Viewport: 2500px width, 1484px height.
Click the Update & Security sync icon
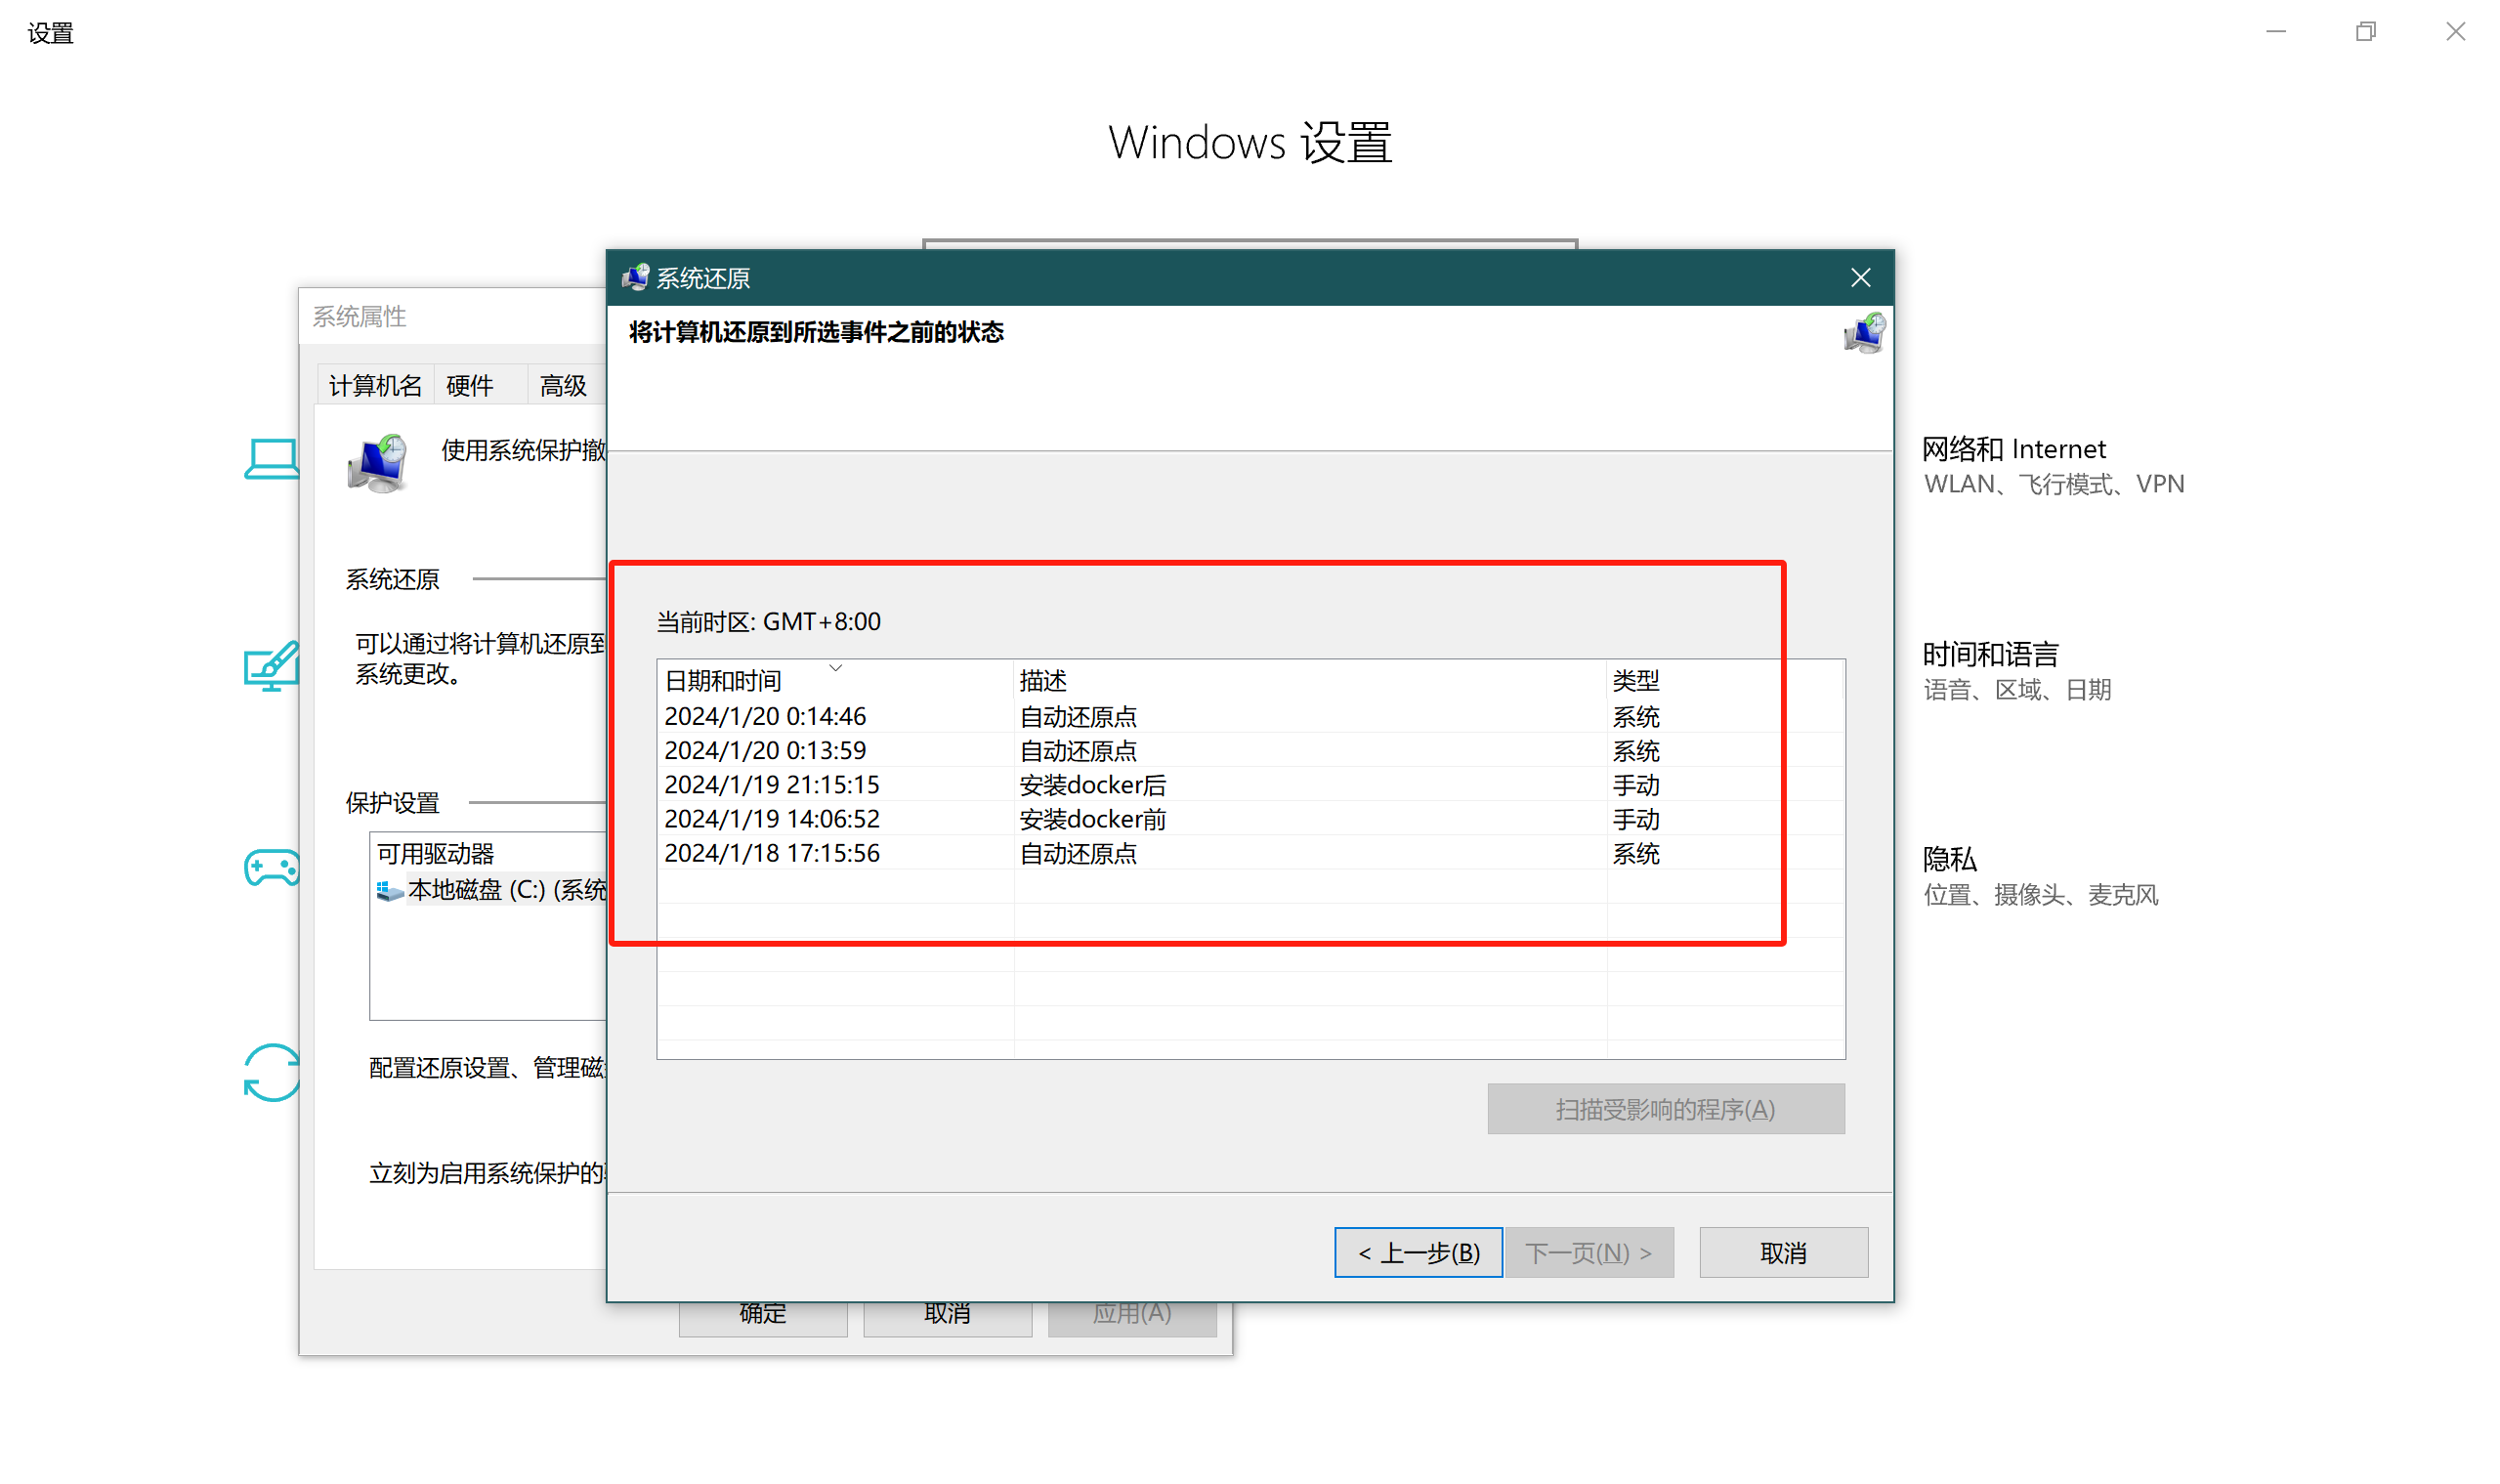[x=272, y=1073]
